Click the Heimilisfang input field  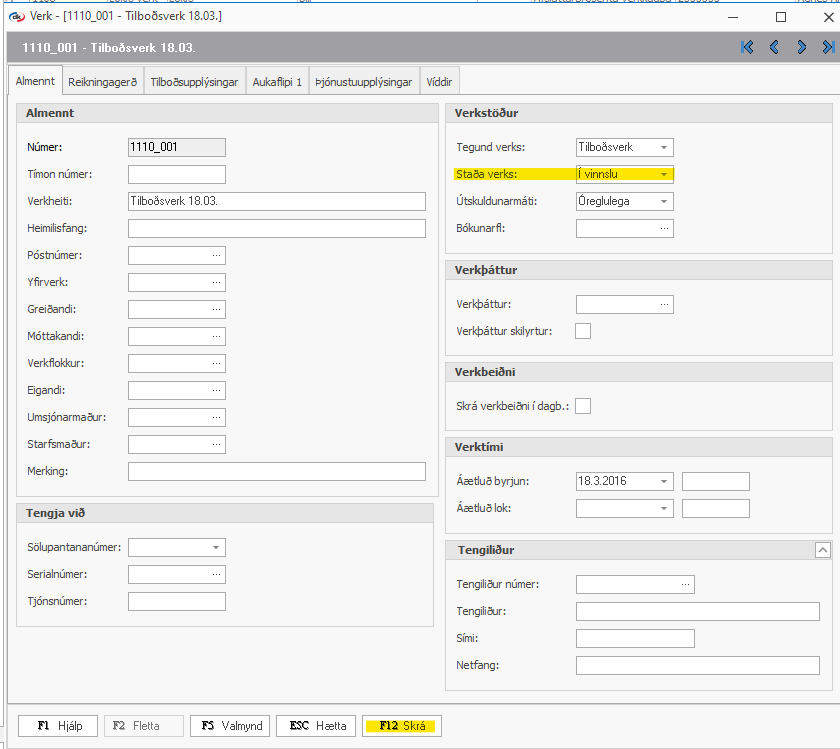(277, 229)
